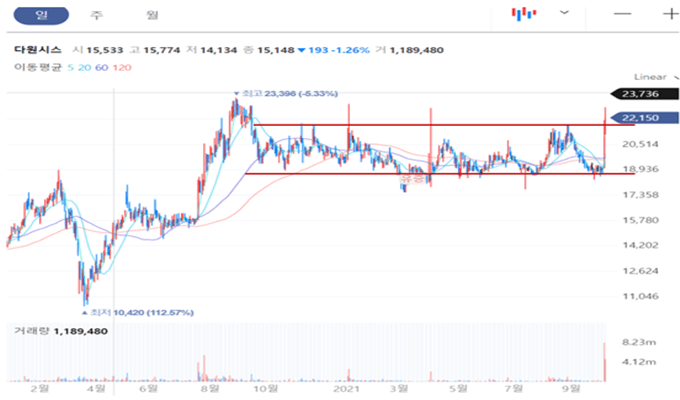This screenshot has height=400, width=680.
Task: Select the 일 (daily) chart tab
Action: [x=41, y=16]
